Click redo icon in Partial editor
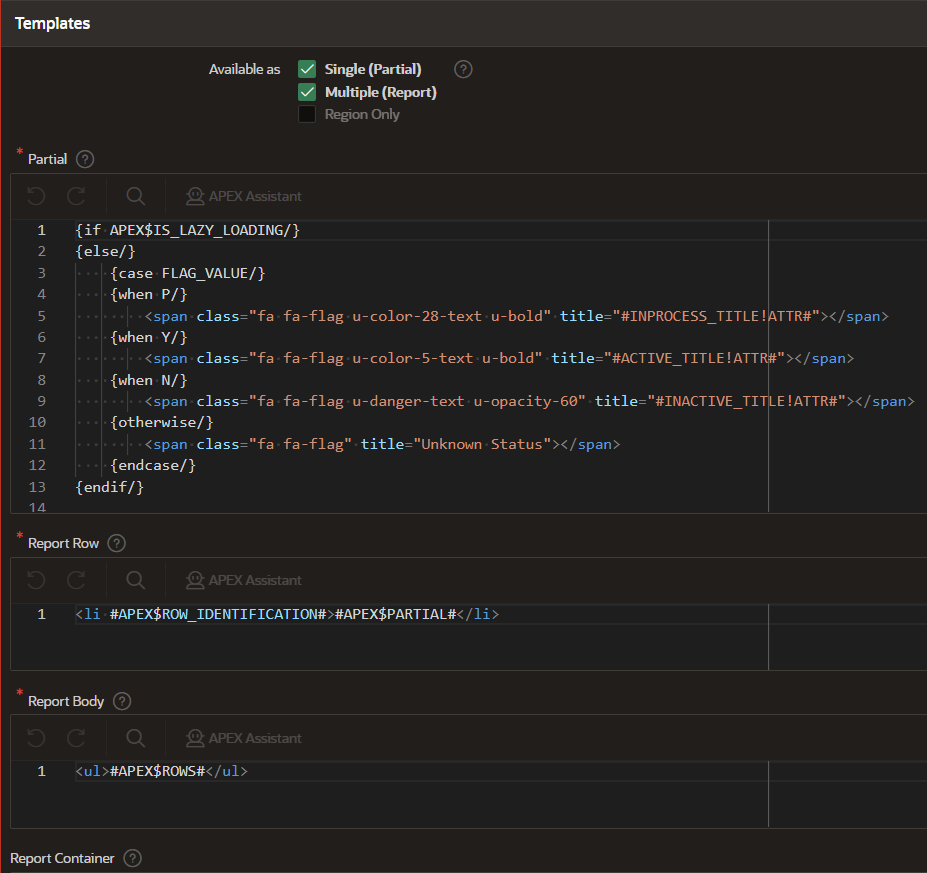This screenshot has width=927, height=873. [x=77, y=196]
